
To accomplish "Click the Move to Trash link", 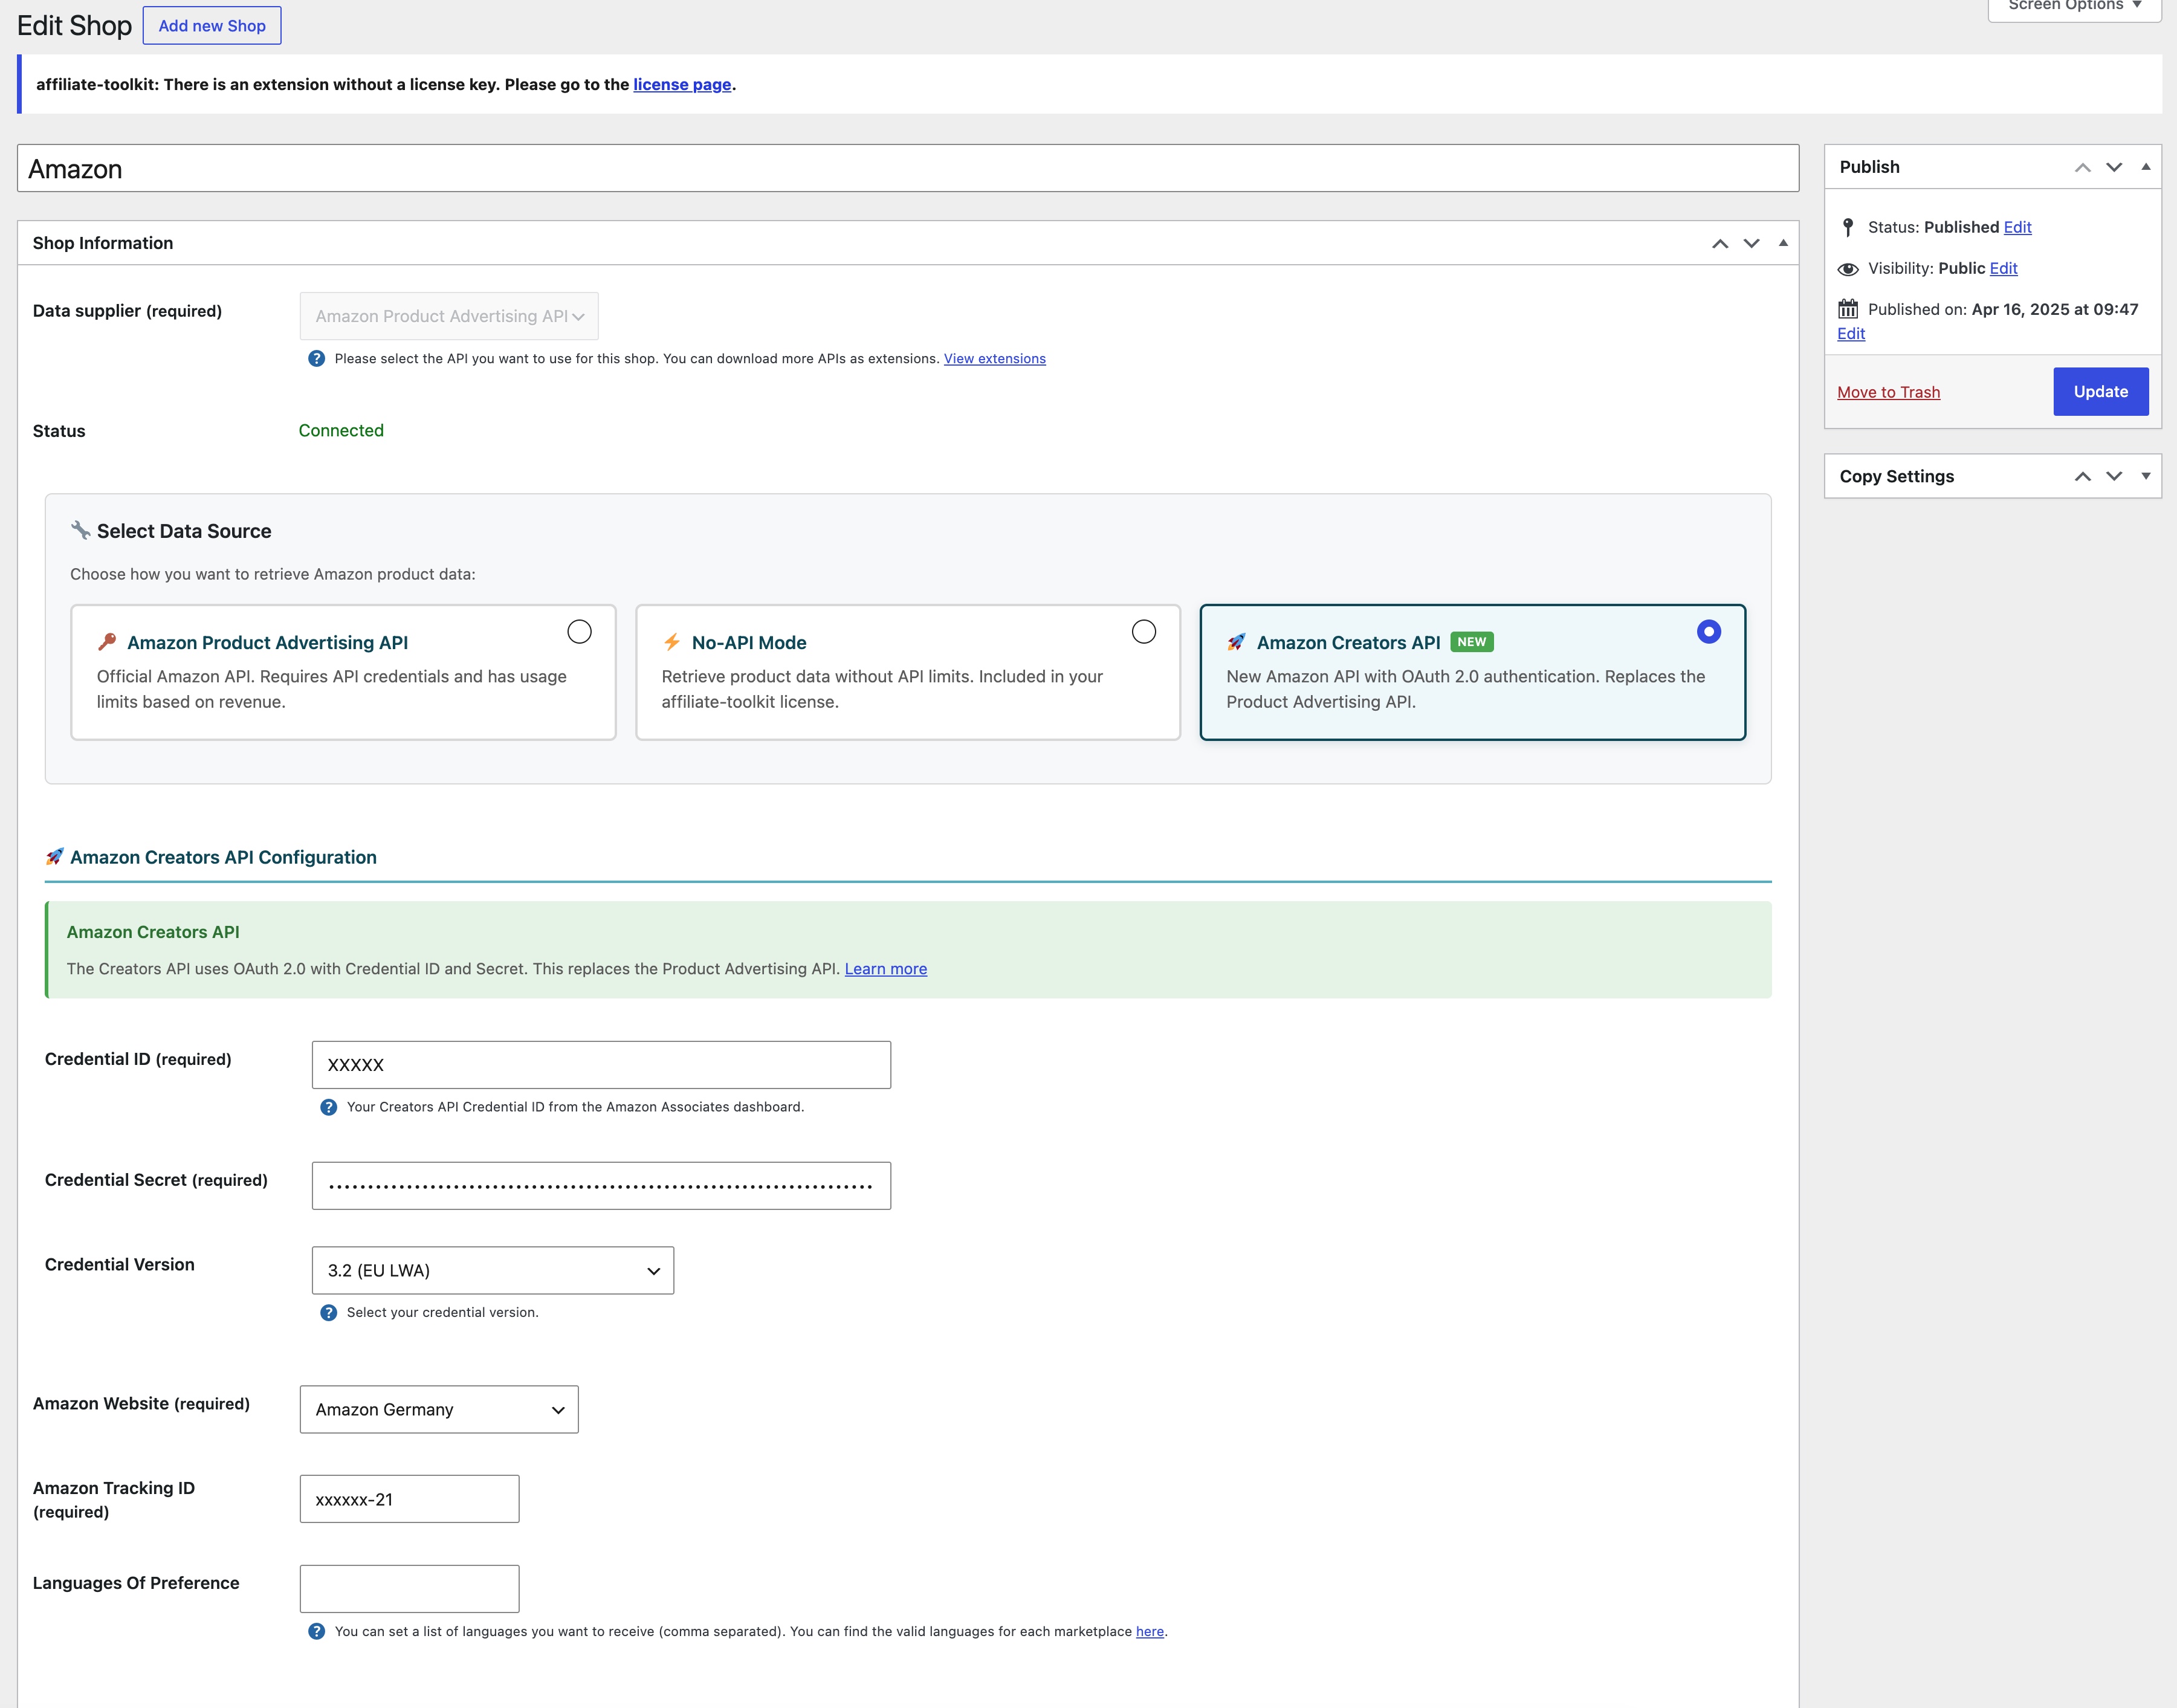I will [1888, 392].
